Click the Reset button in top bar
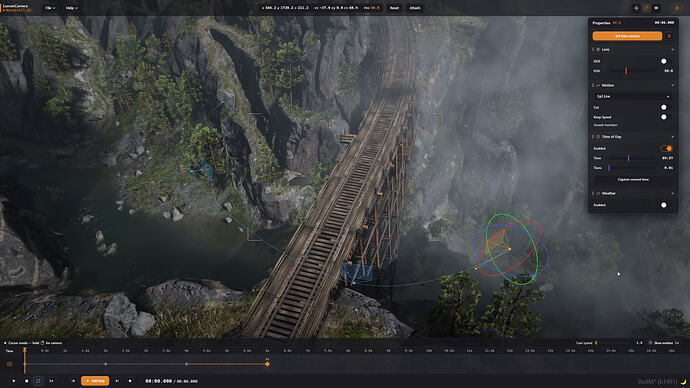 [x=394, y=8]
